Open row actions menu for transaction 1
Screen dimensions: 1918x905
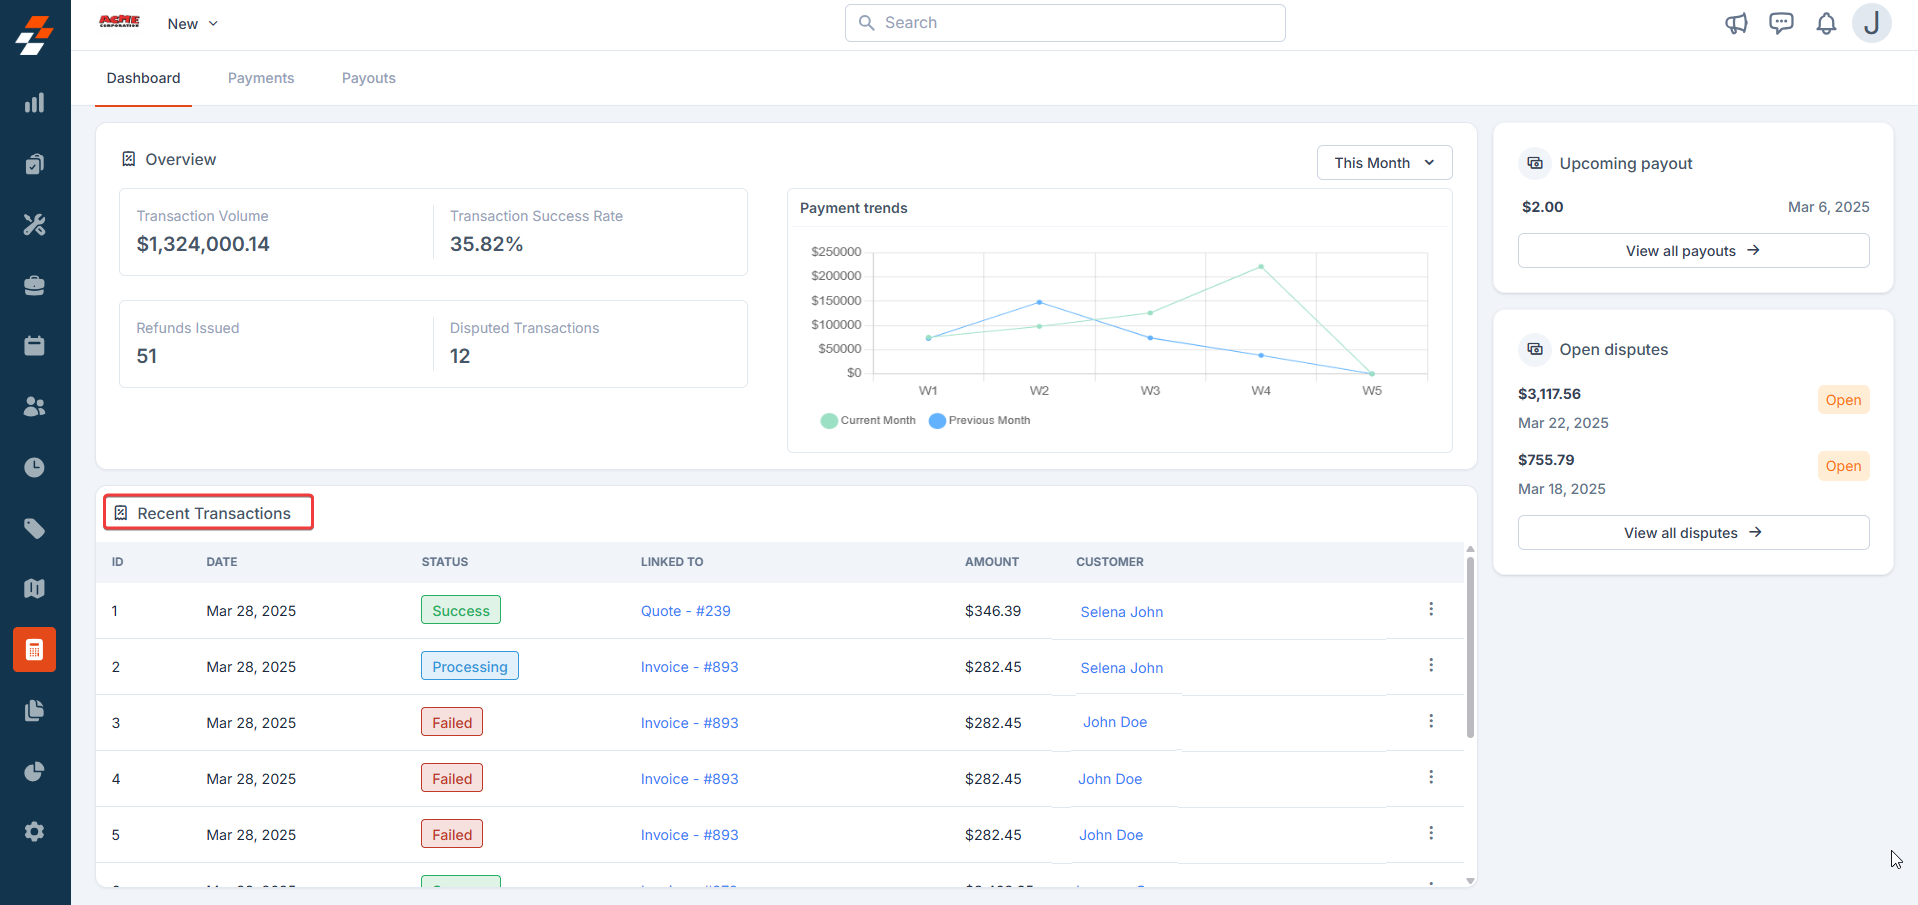(x=1431, y=609)
